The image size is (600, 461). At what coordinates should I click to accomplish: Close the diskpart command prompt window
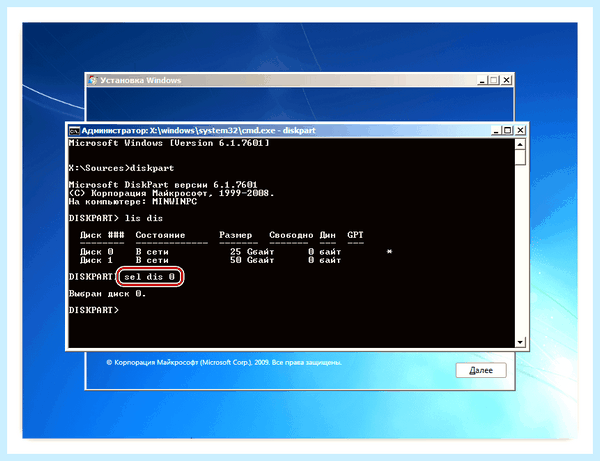point(520,130)
